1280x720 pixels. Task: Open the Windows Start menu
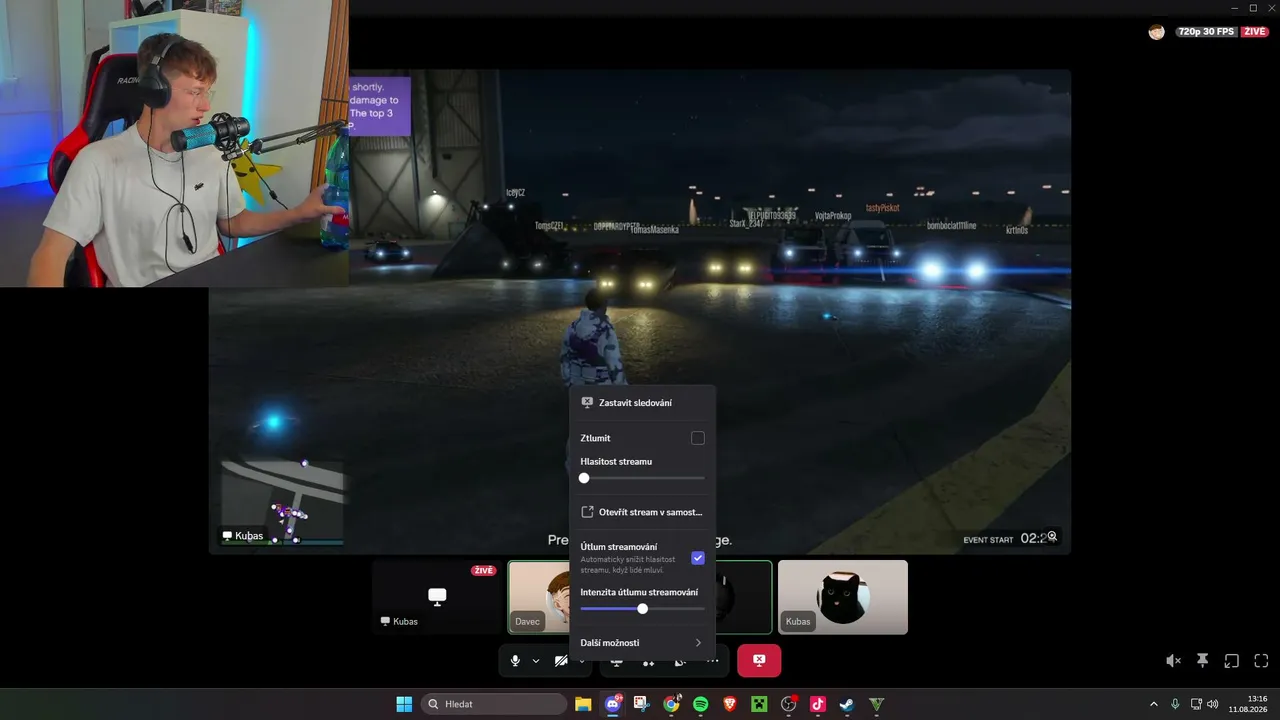[404, 704]
